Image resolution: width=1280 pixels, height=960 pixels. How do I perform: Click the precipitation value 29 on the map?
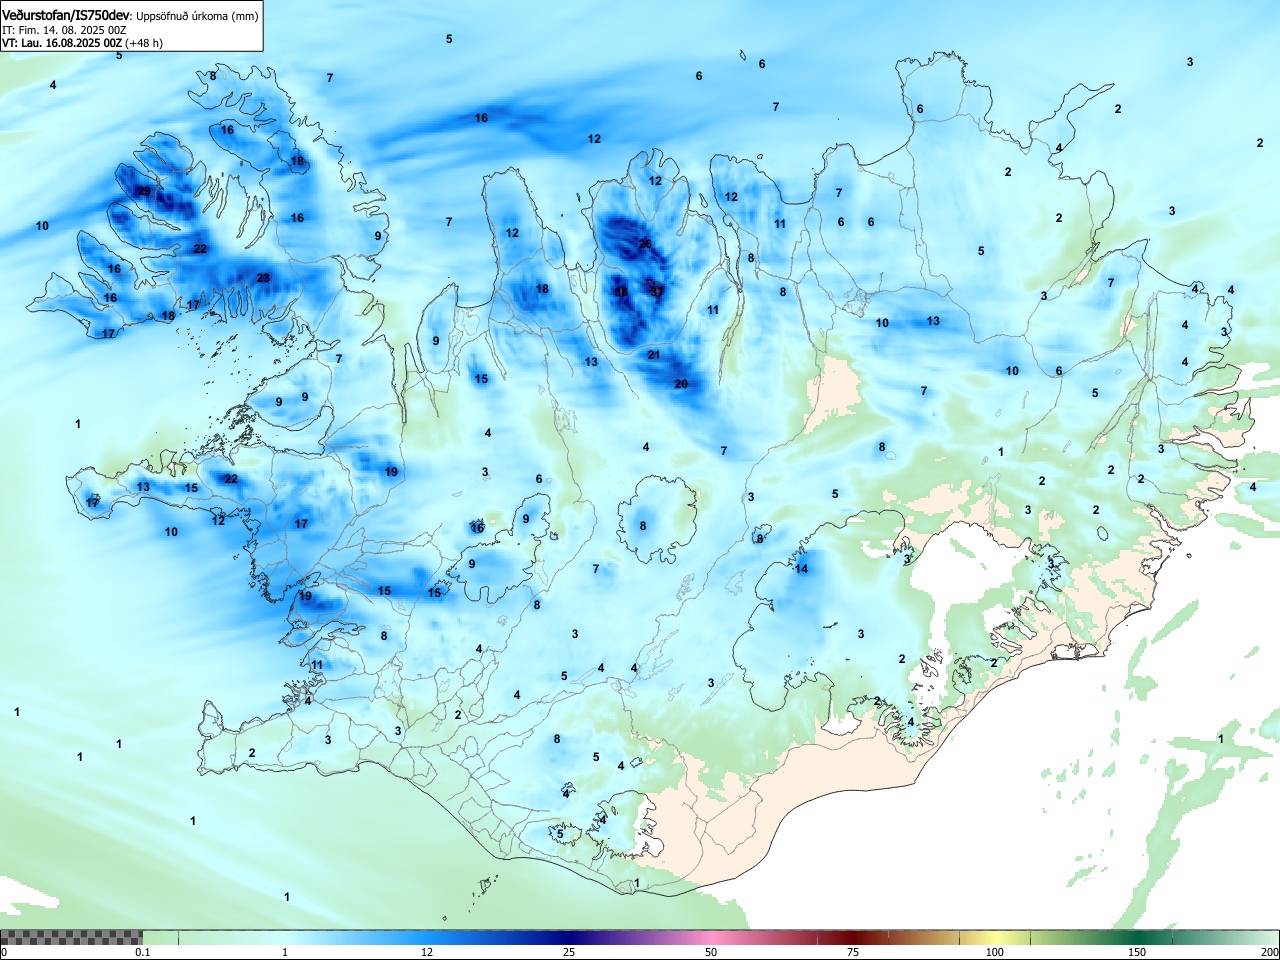coord(144,191)
